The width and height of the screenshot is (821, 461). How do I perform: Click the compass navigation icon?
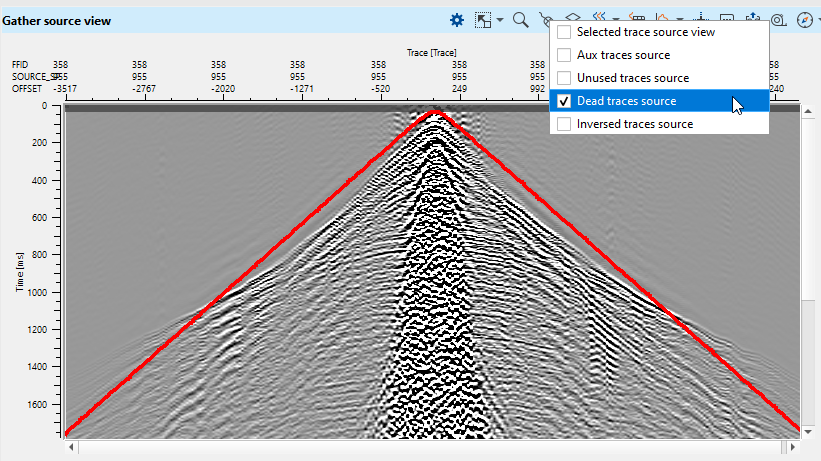803,19
